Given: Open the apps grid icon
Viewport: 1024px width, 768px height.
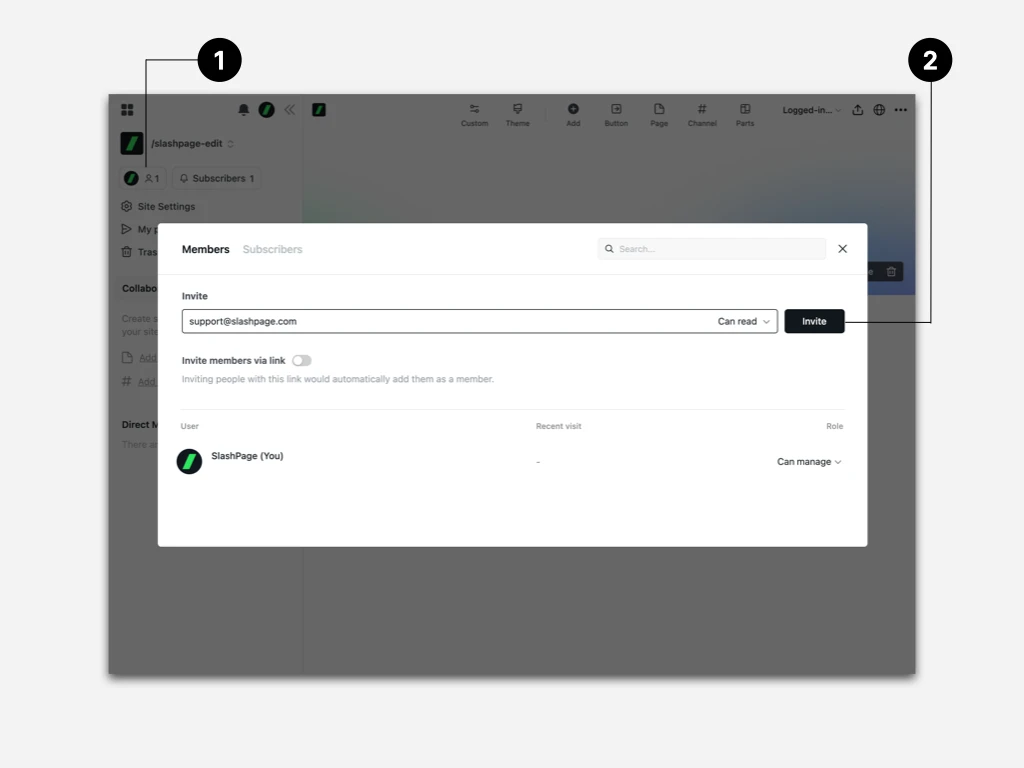Looking at the screenshot, I should 127,110.
